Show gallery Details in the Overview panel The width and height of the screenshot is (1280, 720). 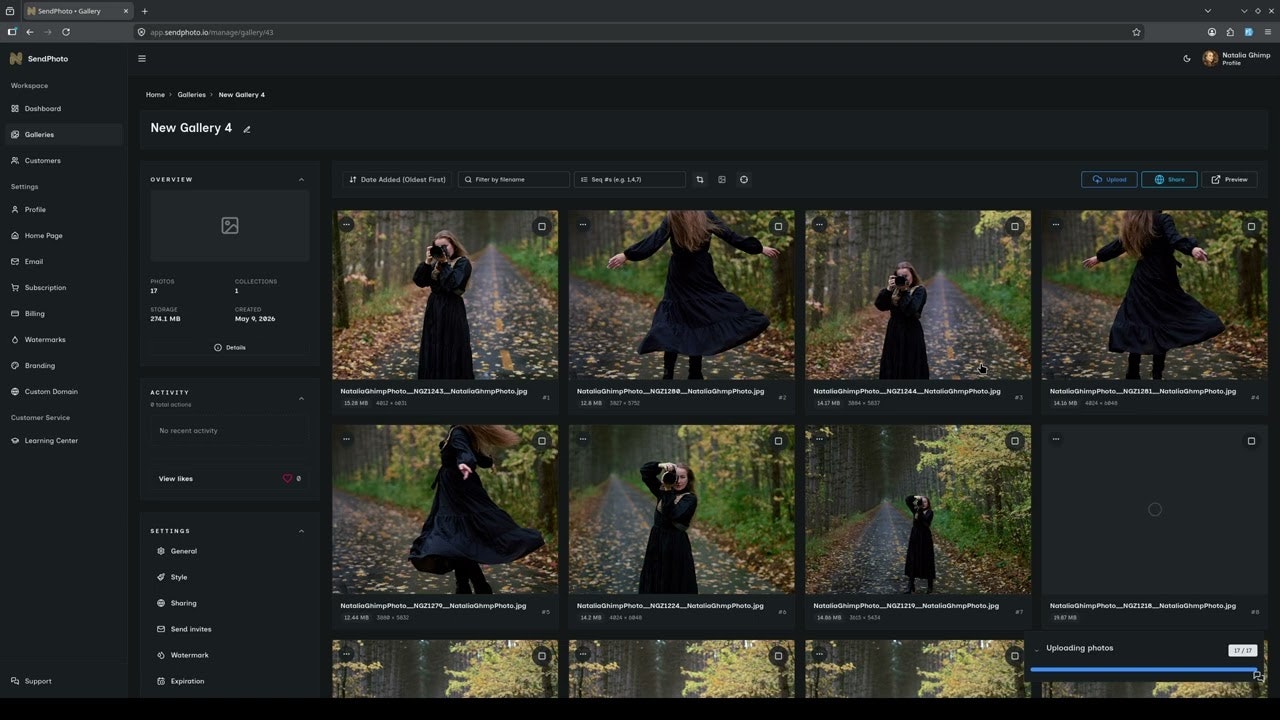click(x=230, y=348)
